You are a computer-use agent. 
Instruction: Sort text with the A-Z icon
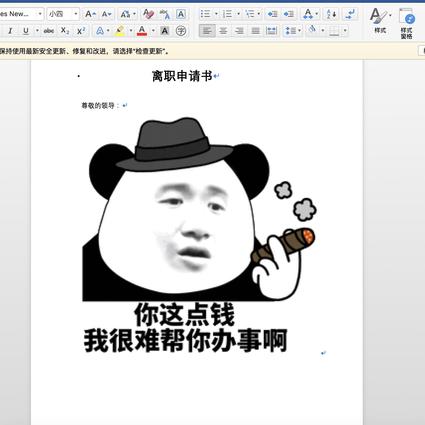coord(331,14)
